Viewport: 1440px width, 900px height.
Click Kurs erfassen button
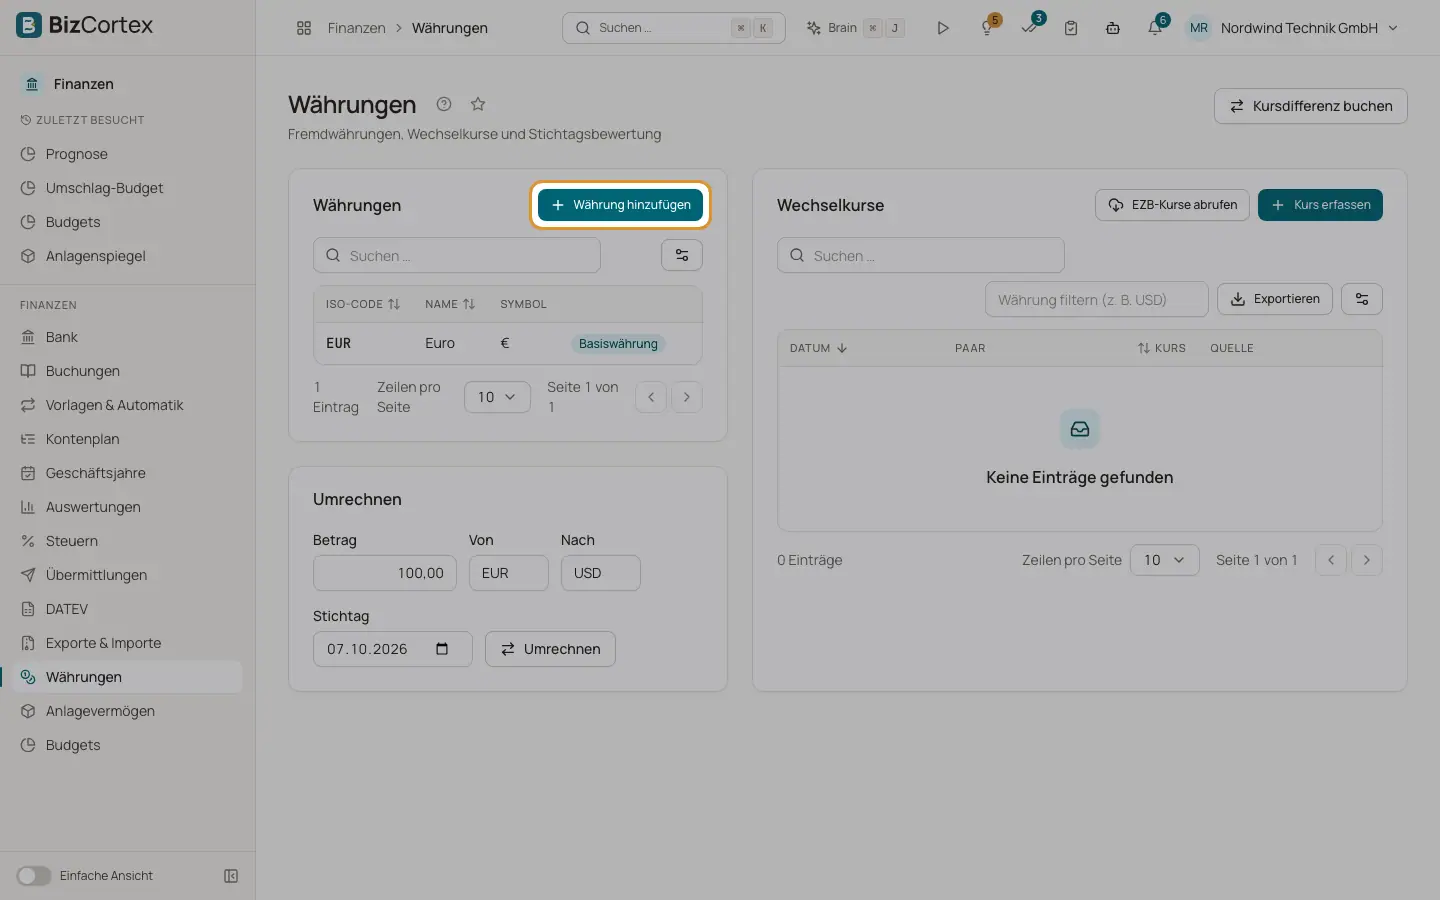pyautogui.click(x=1320, y=205)
